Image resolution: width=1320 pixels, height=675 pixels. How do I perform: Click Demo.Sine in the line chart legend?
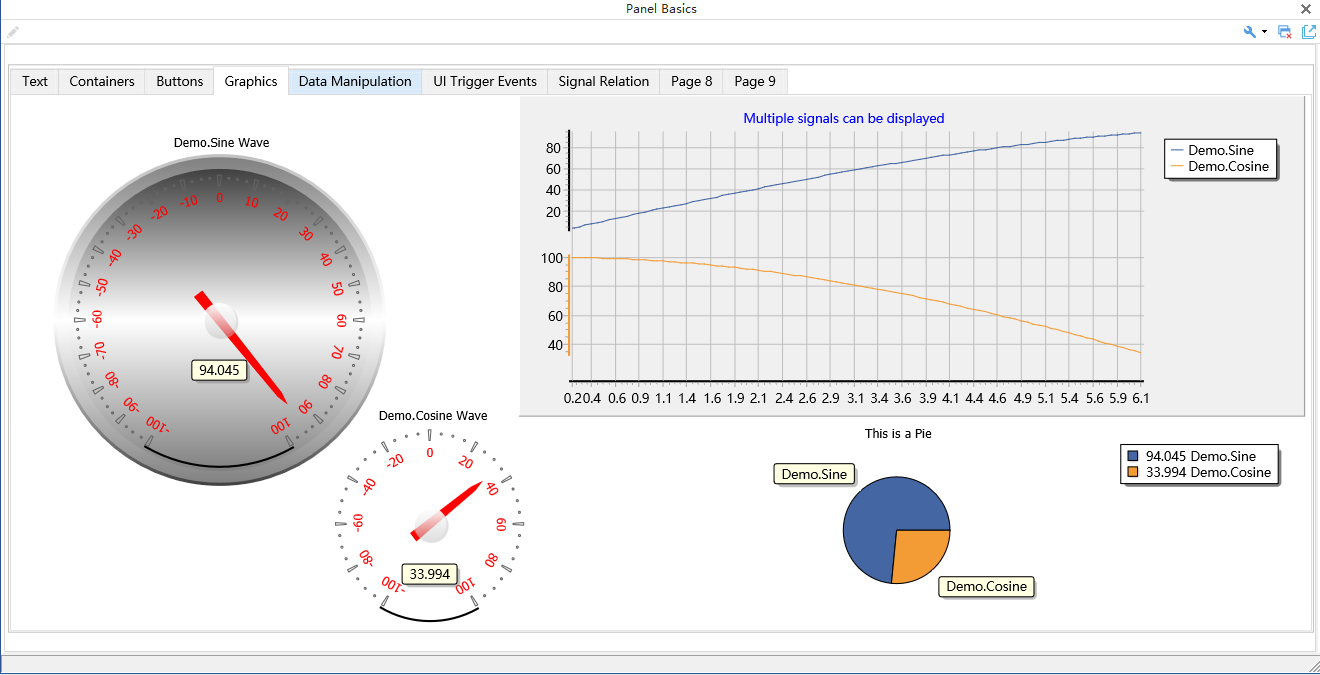[x=1220, y=150]
